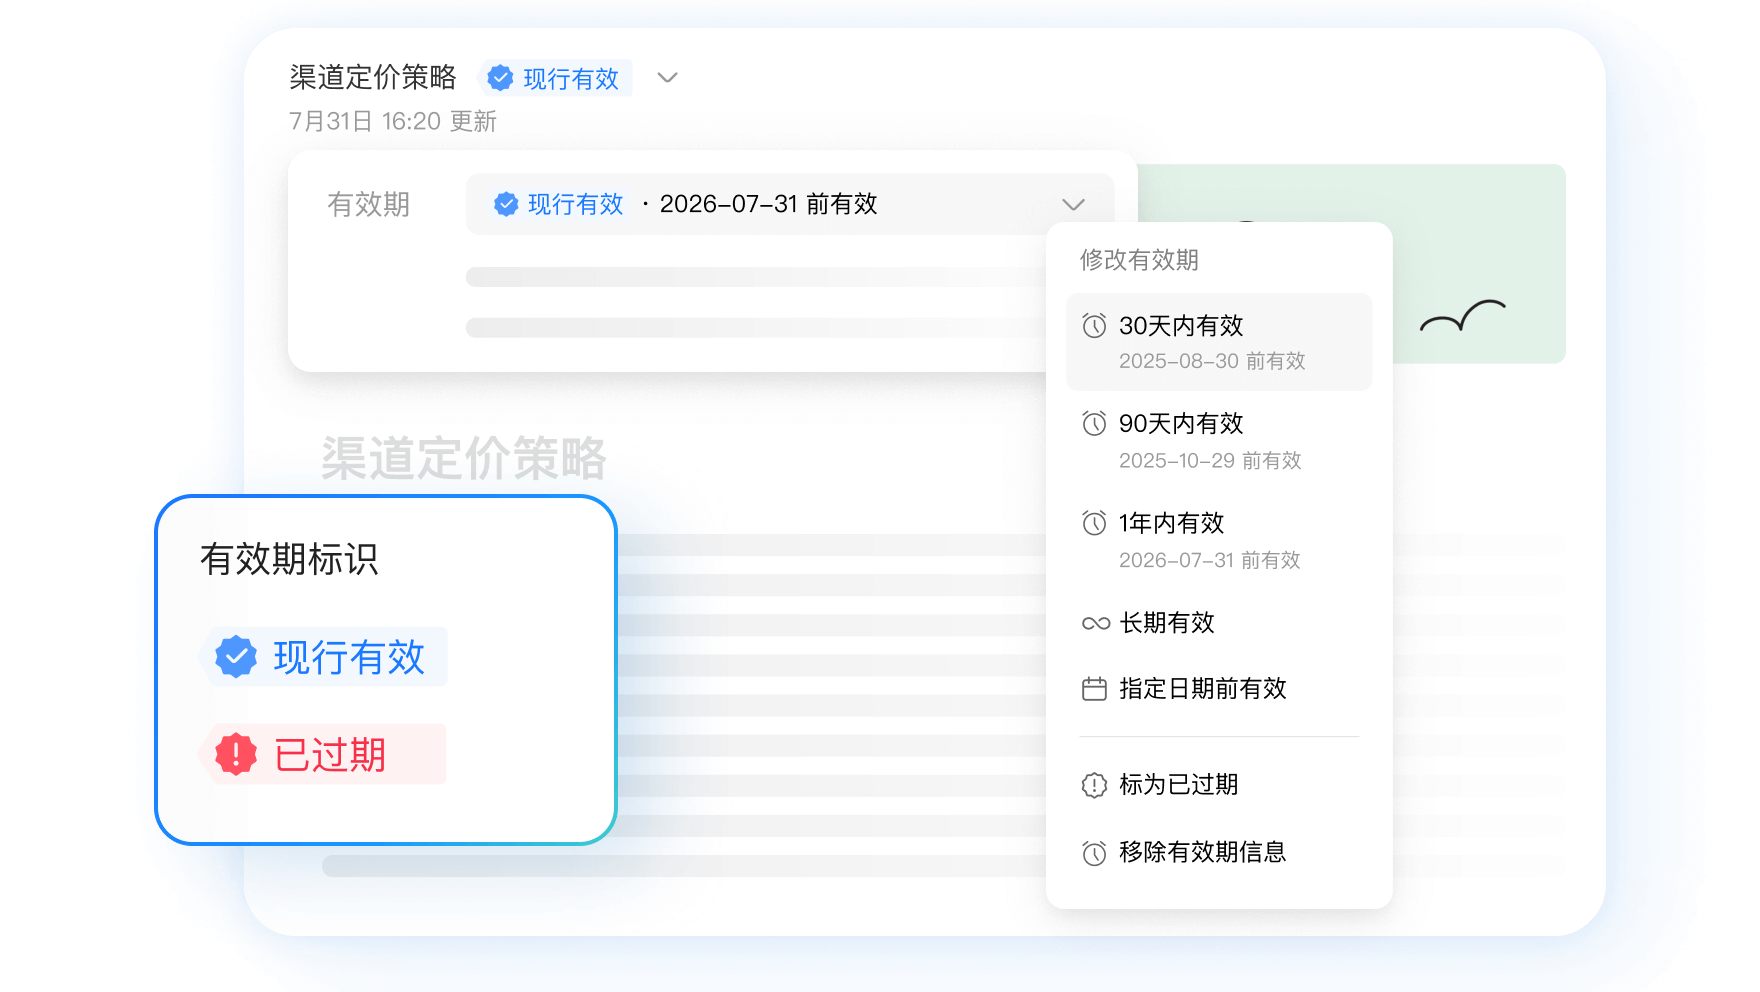Click the 7月31日 16:20 更新 timestamp
The image size is (1760, 992).
pos(394,122)
